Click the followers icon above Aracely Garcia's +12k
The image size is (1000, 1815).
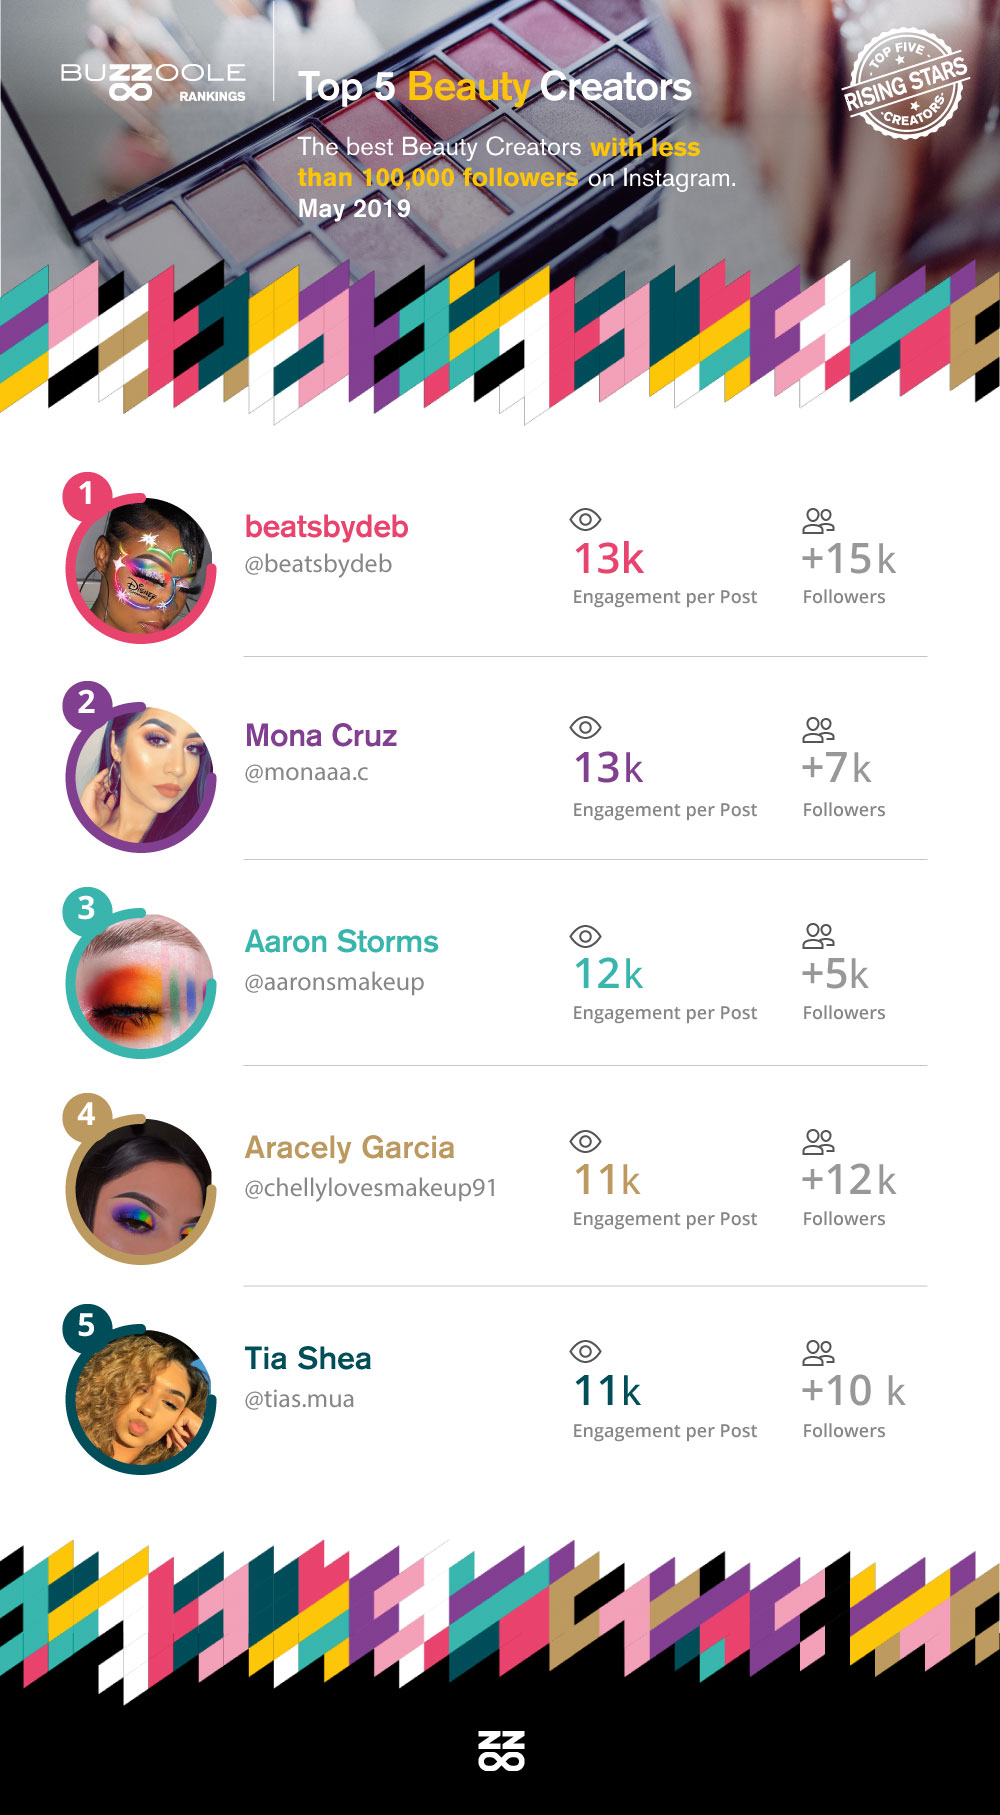[x=818, y=1141]
